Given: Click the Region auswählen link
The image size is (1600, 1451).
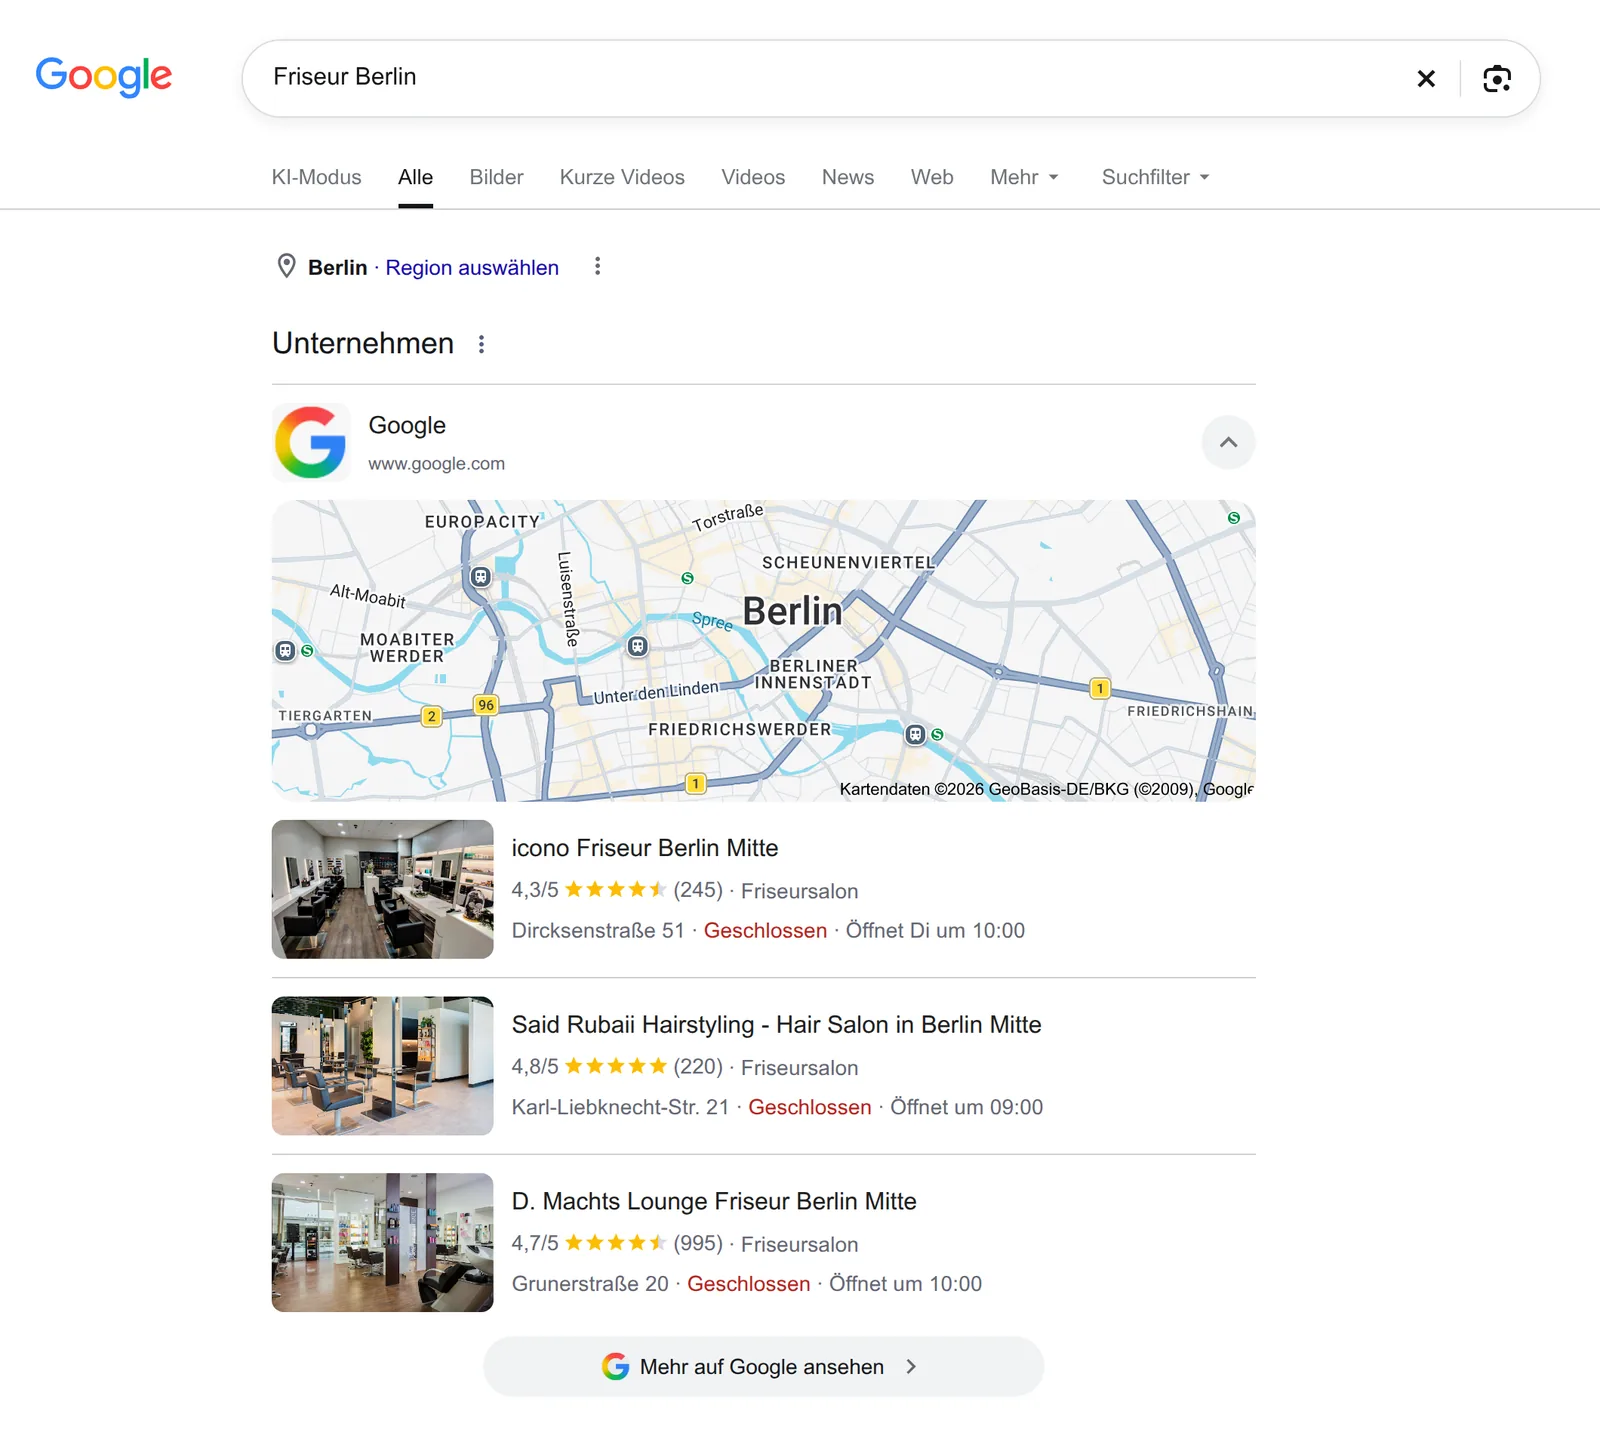Looking at the screenshot, I should [472, 267].
